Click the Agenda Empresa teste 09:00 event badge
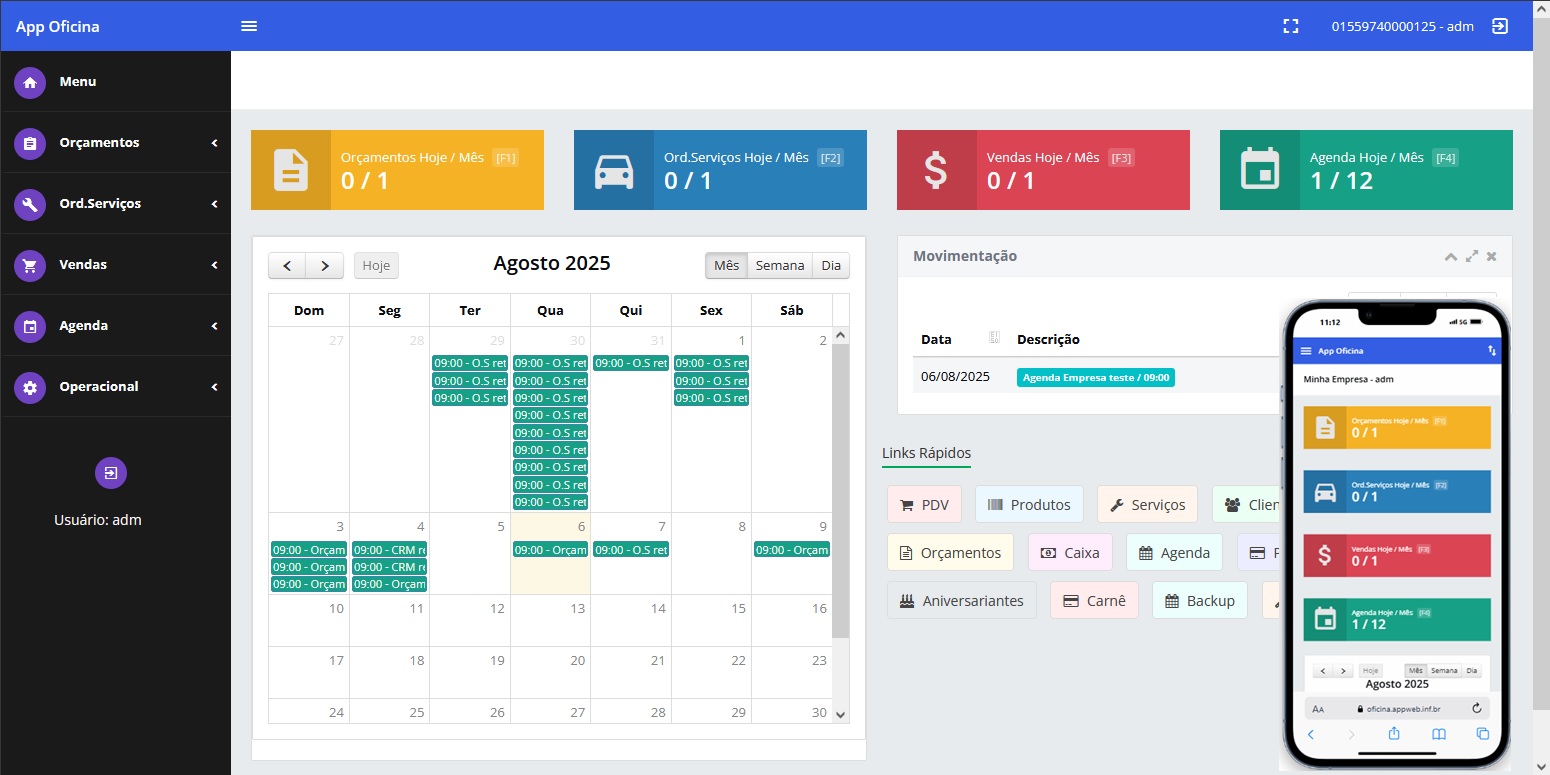 point(1095,377)
